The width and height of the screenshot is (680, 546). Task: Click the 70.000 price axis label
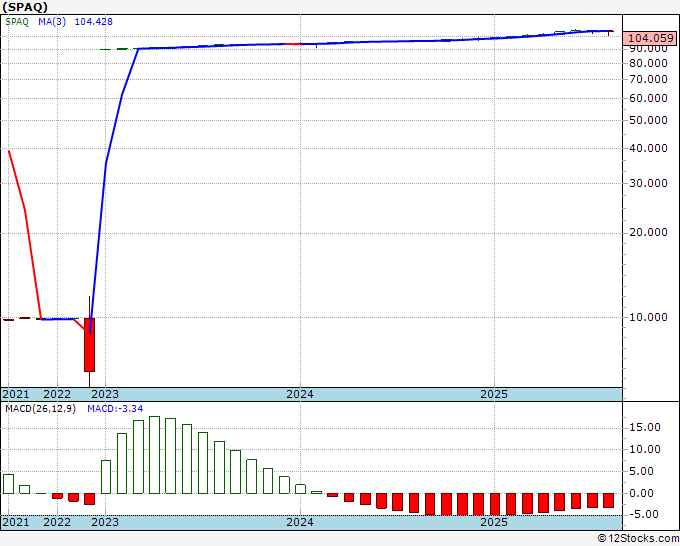[648, 79]
